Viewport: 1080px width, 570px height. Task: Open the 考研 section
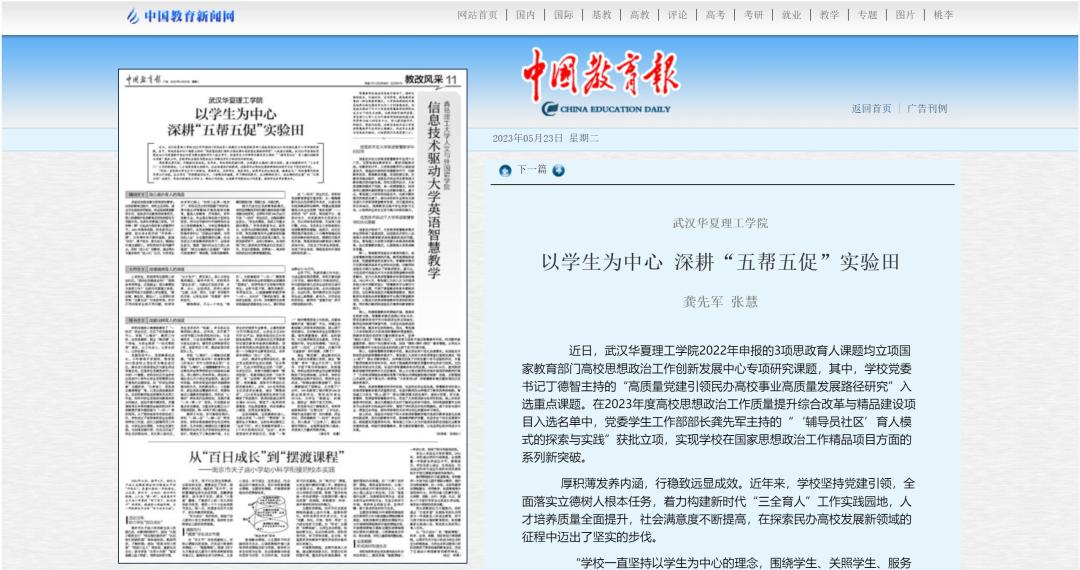[753, 15]
